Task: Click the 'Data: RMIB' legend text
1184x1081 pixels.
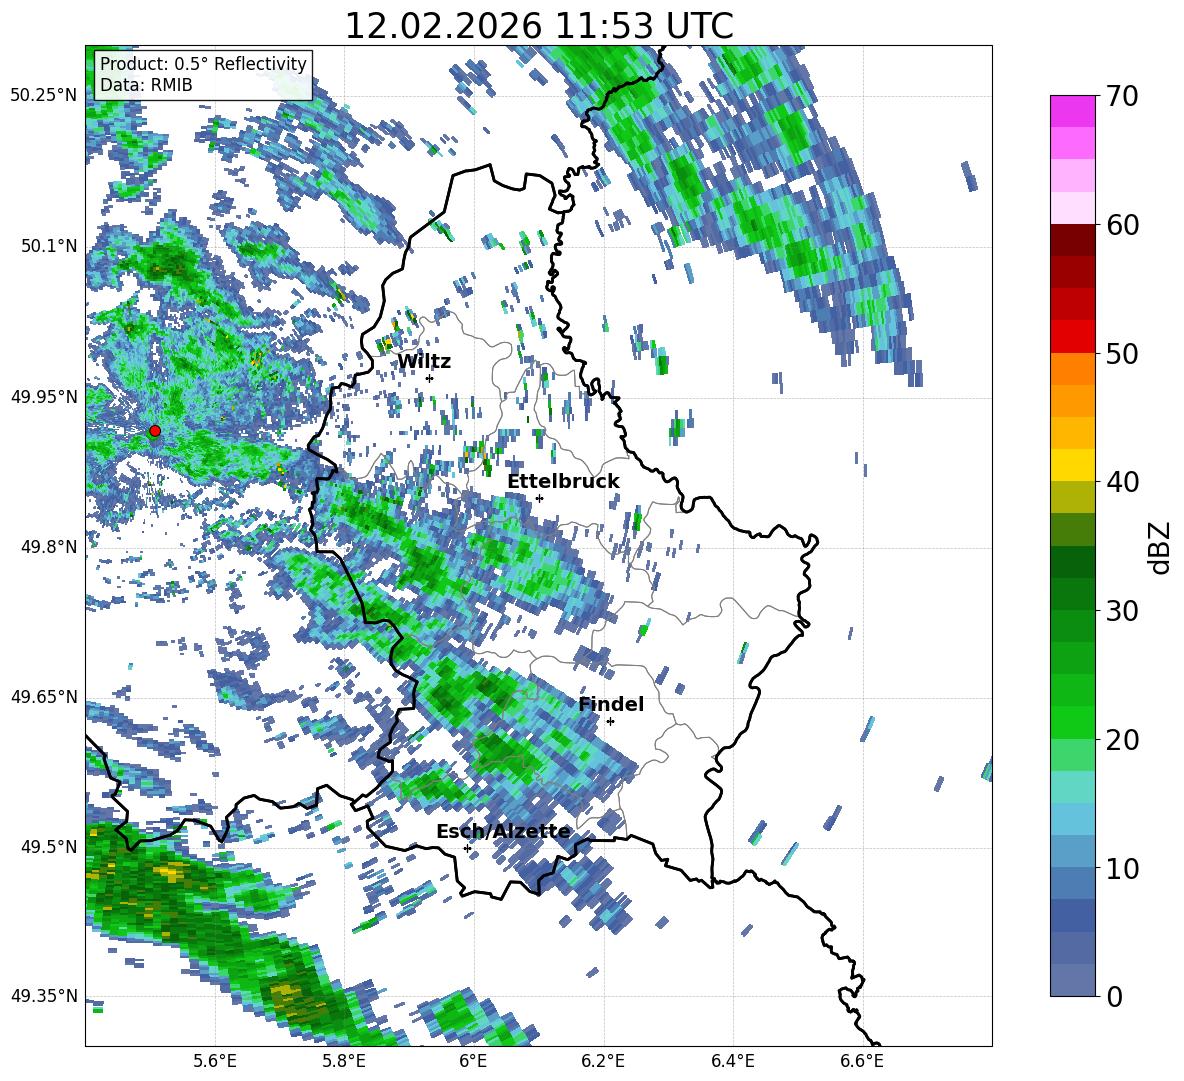Action: [x=146, y=85]
